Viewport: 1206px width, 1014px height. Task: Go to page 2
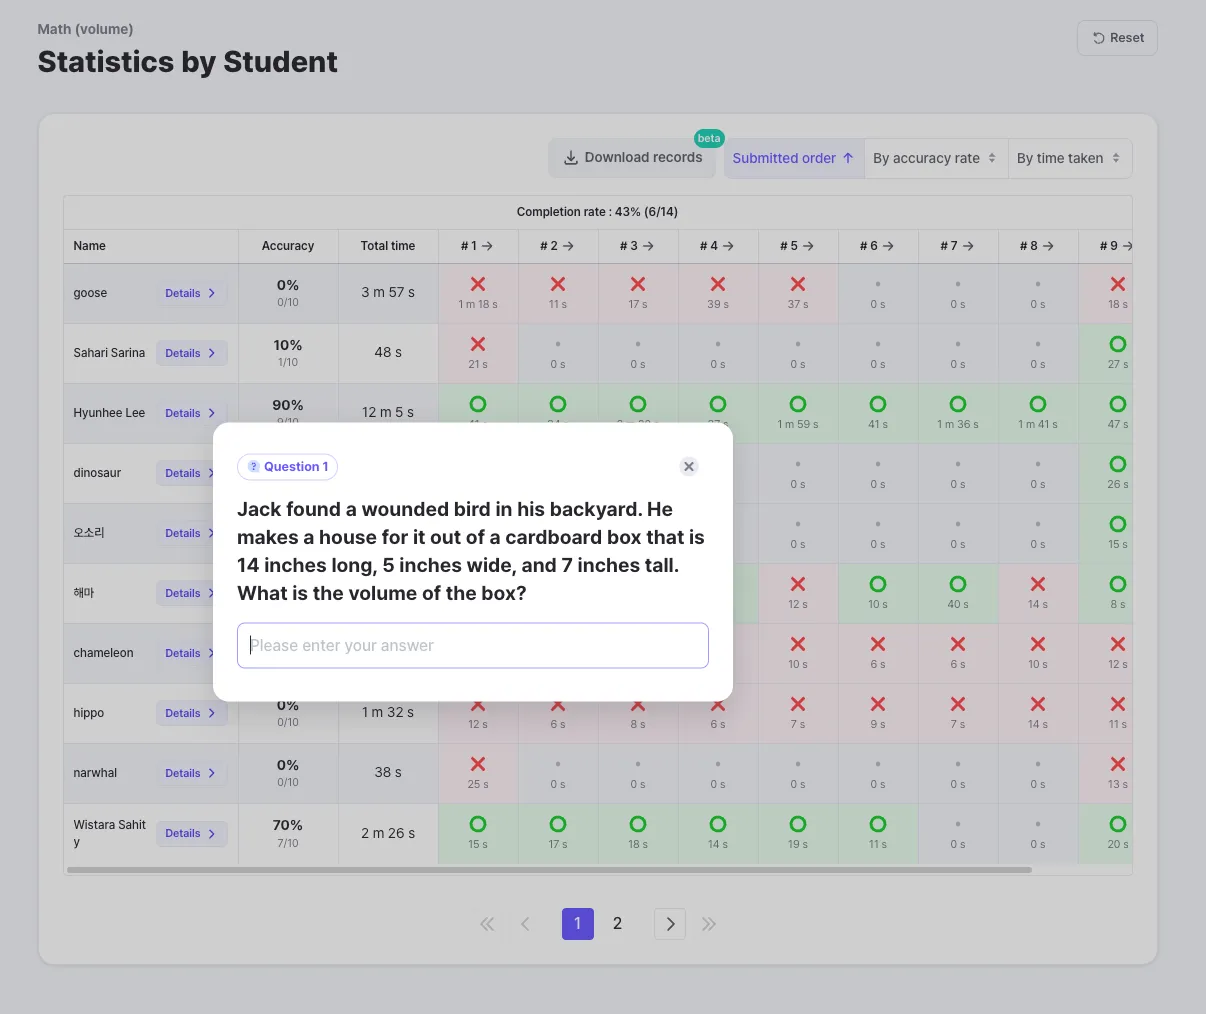point(617,924)
